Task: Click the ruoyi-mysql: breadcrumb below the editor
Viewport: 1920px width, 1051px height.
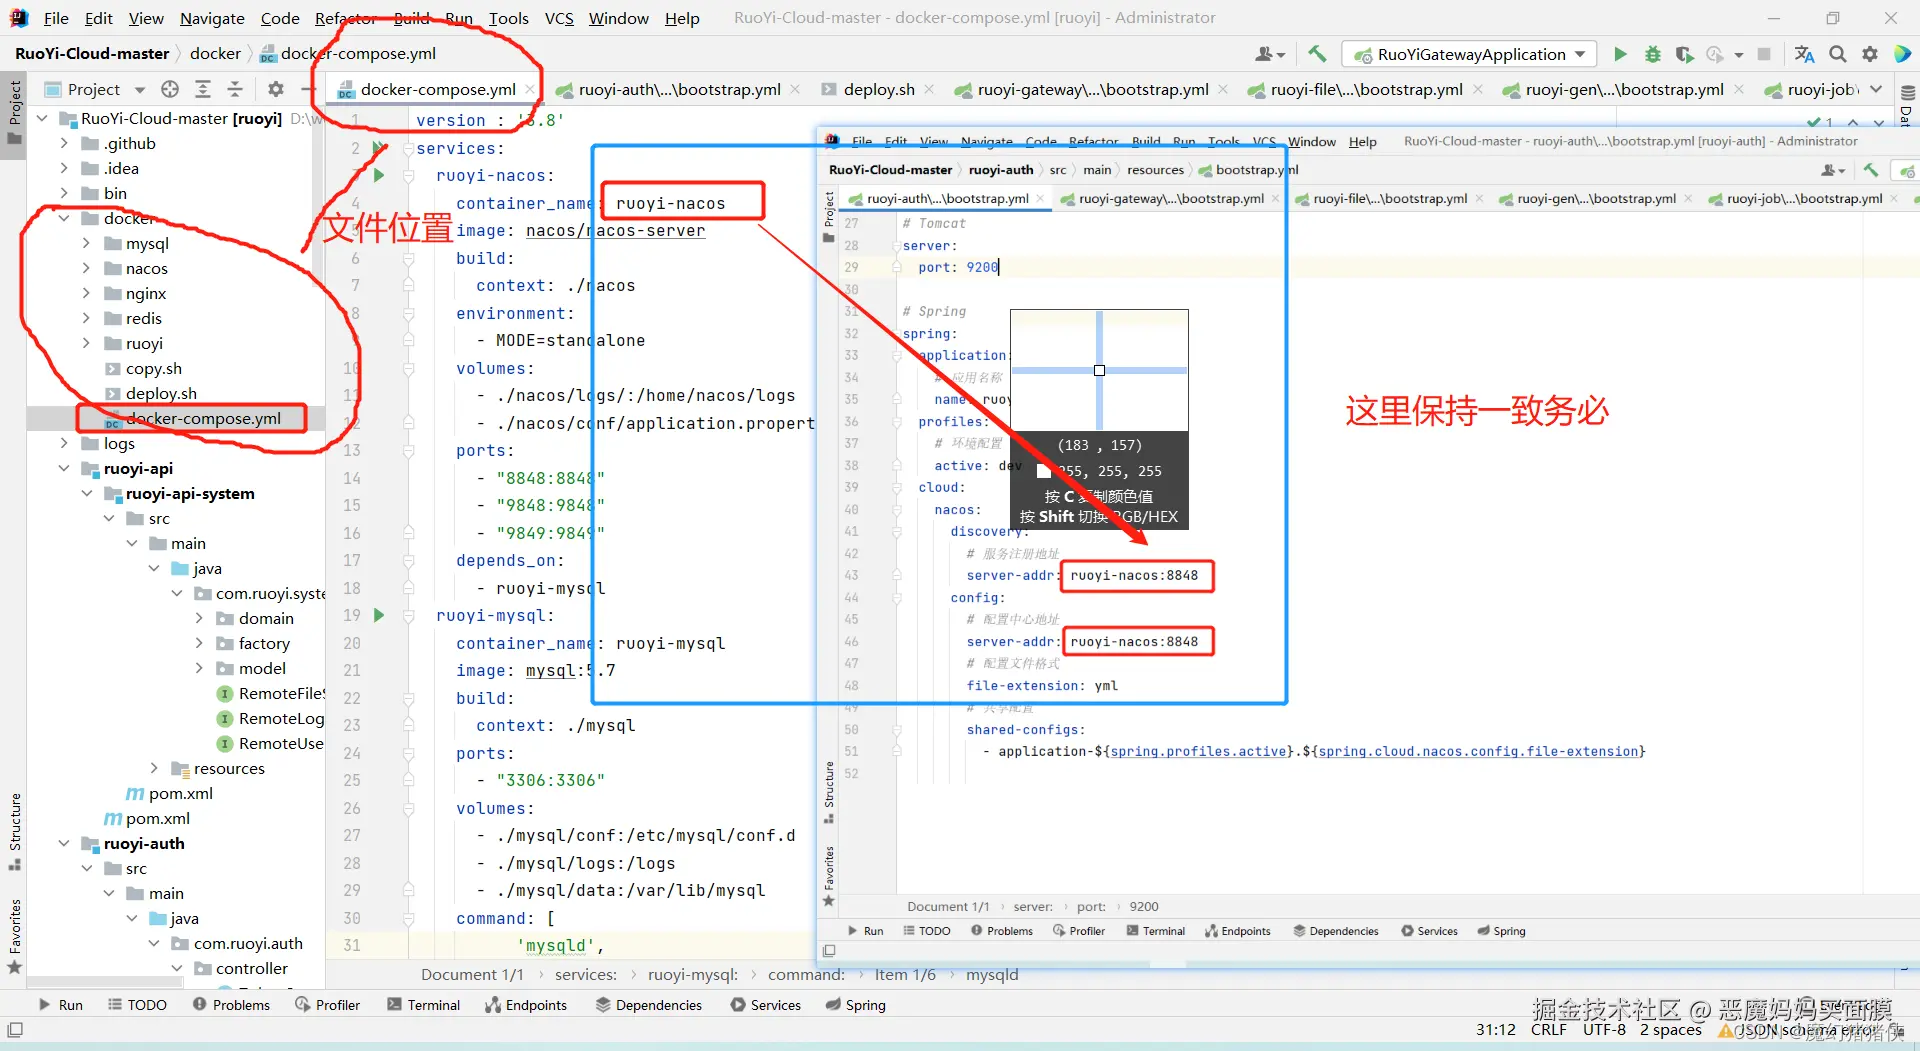Action: (x=693, y=974)
